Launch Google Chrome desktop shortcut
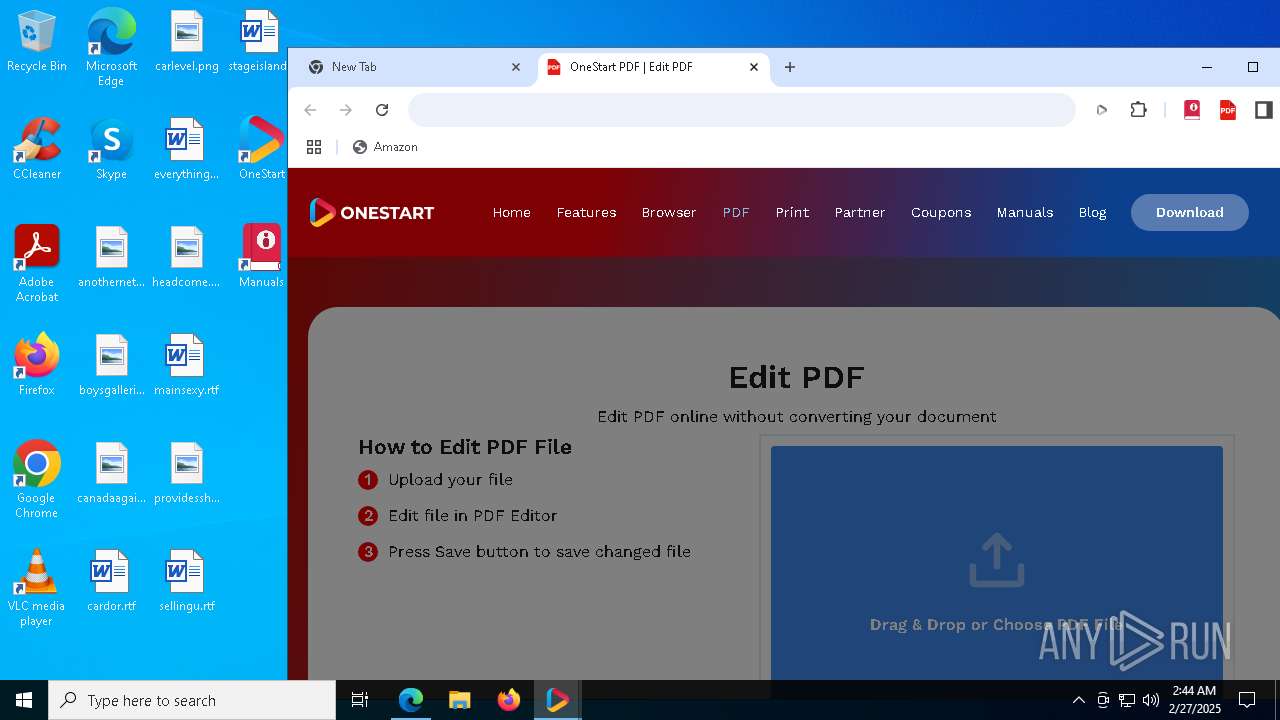 click(37, 480)
